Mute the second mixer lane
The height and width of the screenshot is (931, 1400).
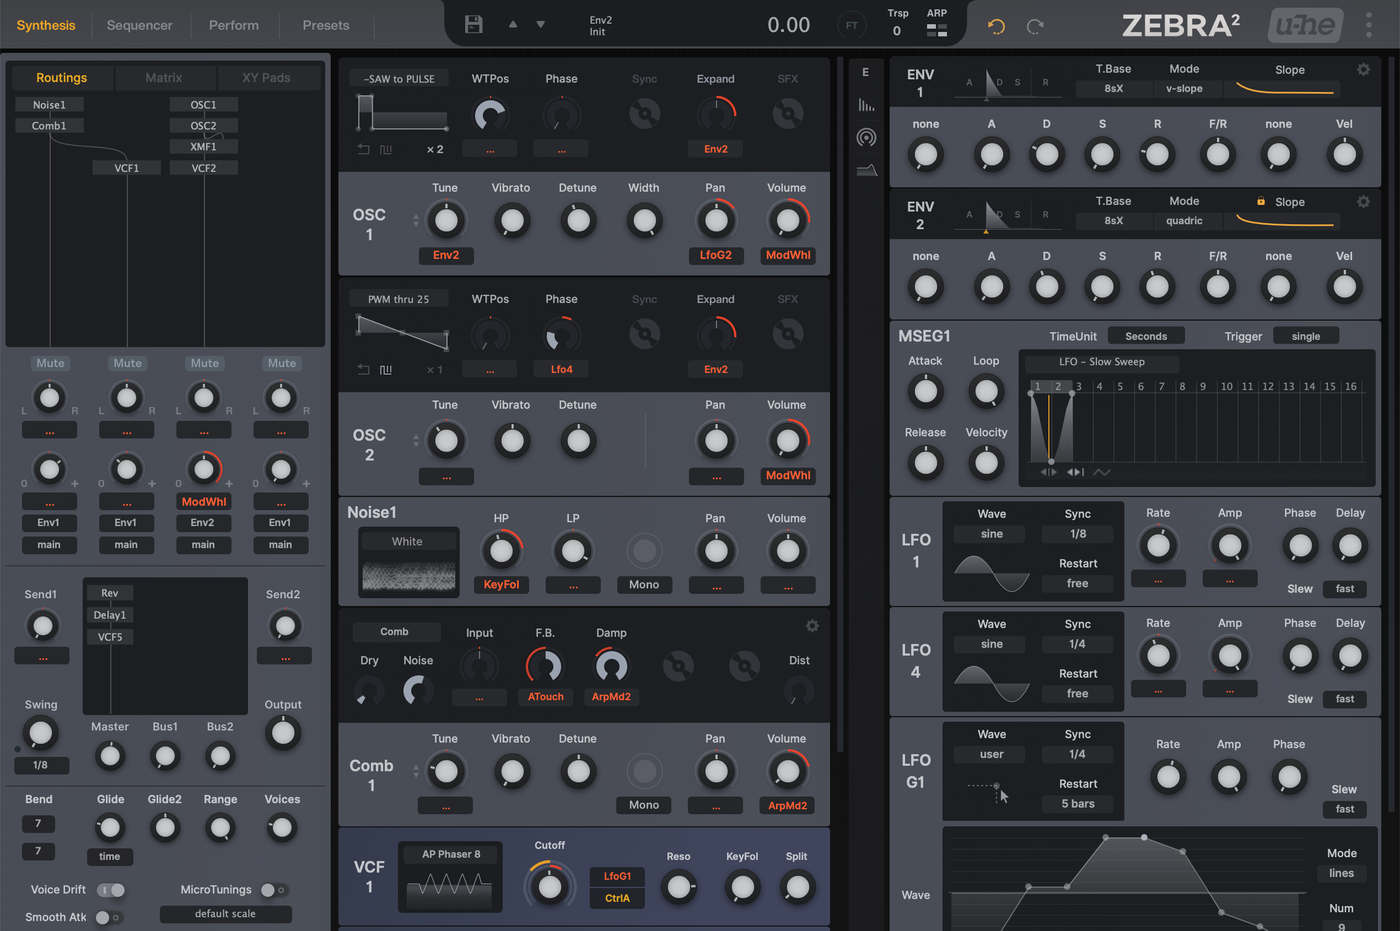[x=127, y=363]
